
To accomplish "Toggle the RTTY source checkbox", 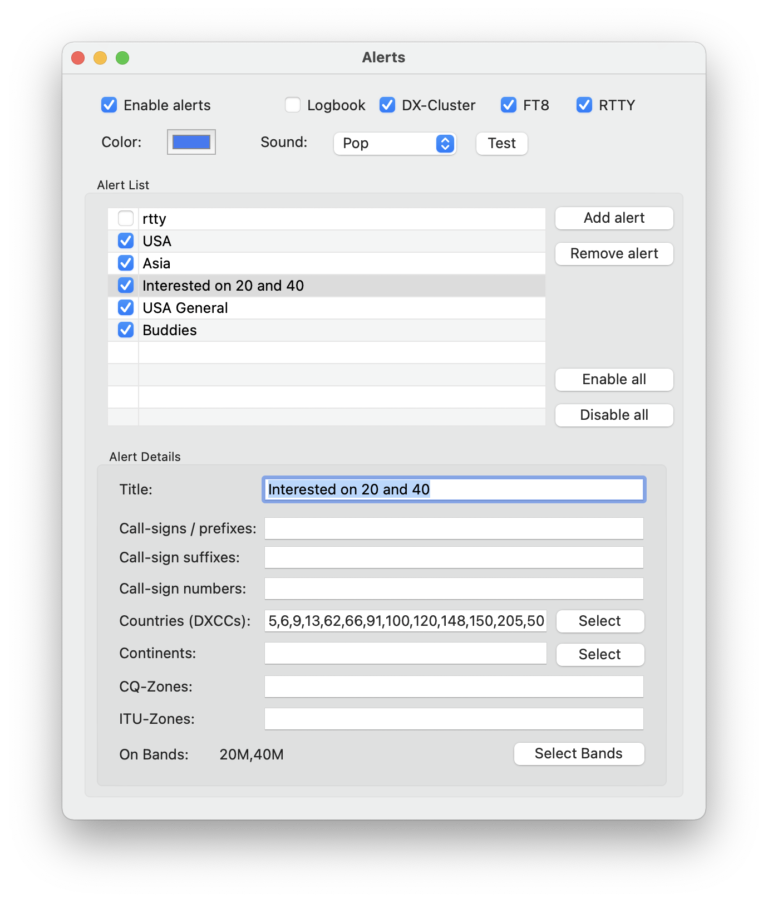I will [x=584, y=105].
